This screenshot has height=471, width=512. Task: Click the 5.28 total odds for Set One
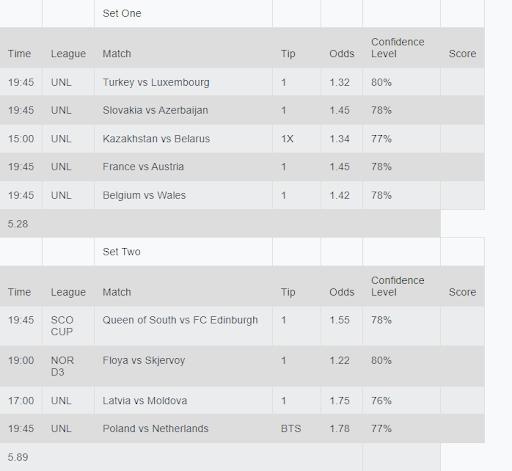[x=18, y=224]
